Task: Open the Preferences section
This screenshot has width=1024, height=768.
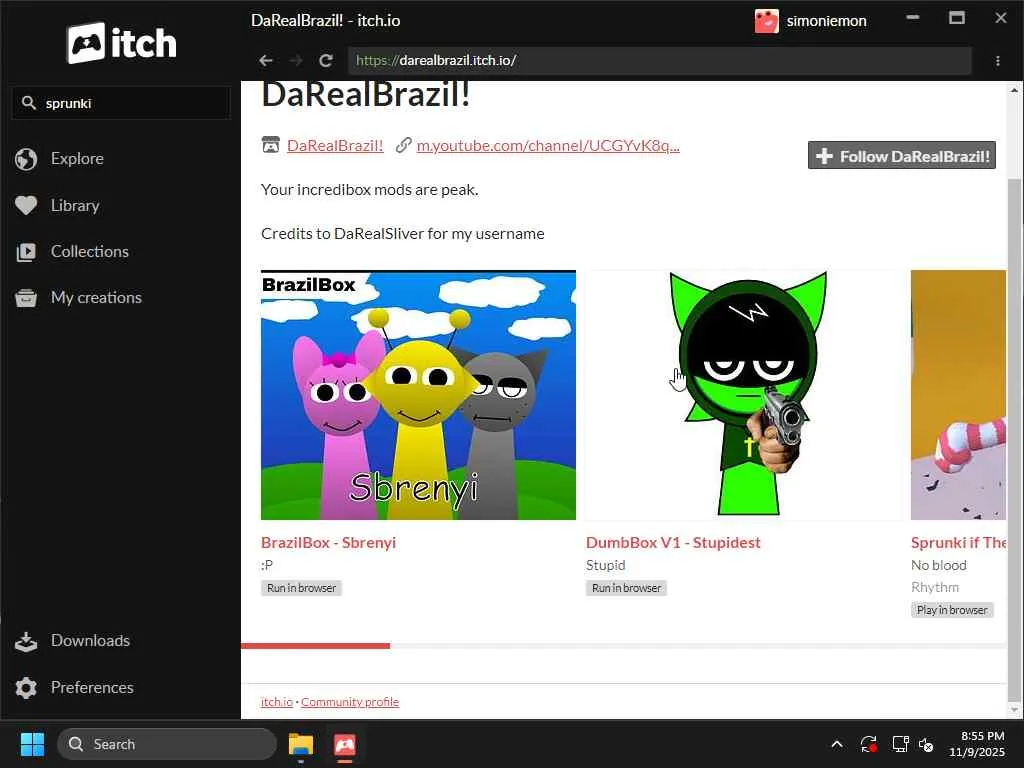Action: click(92, 688)
